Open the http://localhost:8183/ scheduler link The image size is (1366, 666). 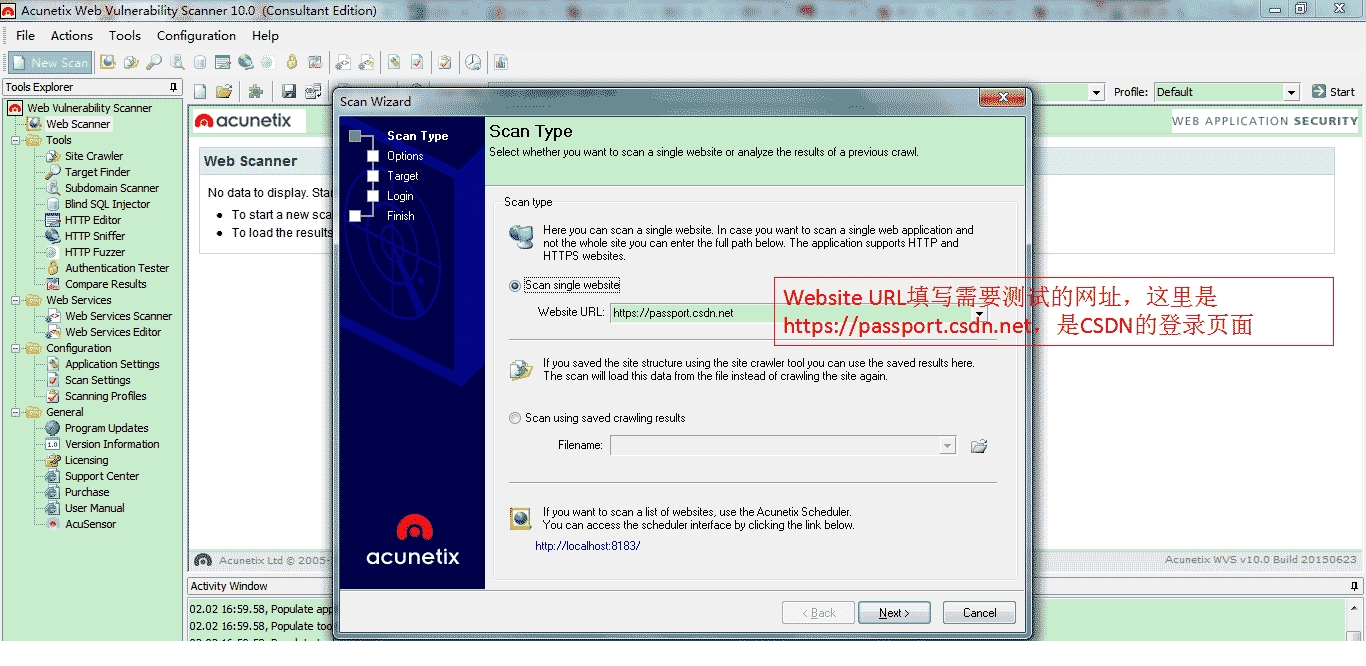(588, 546)
